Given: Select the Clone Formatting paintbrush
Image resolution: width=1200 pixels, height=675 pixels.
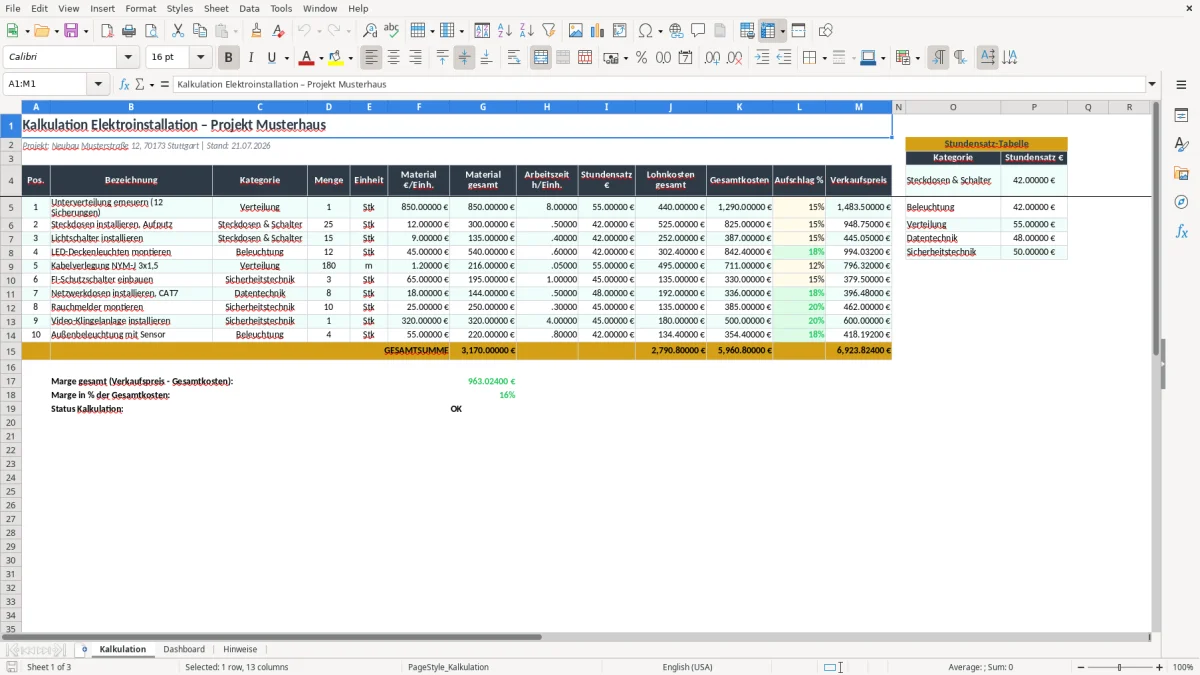Looking at the screenshot, I should 256,31.
